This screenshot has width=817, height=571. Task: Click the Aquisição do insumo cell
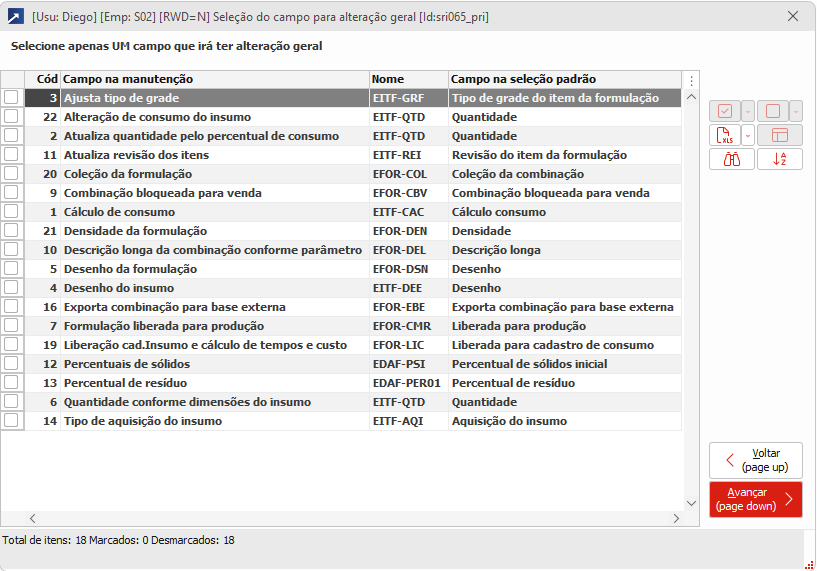[x=565, y=421]
